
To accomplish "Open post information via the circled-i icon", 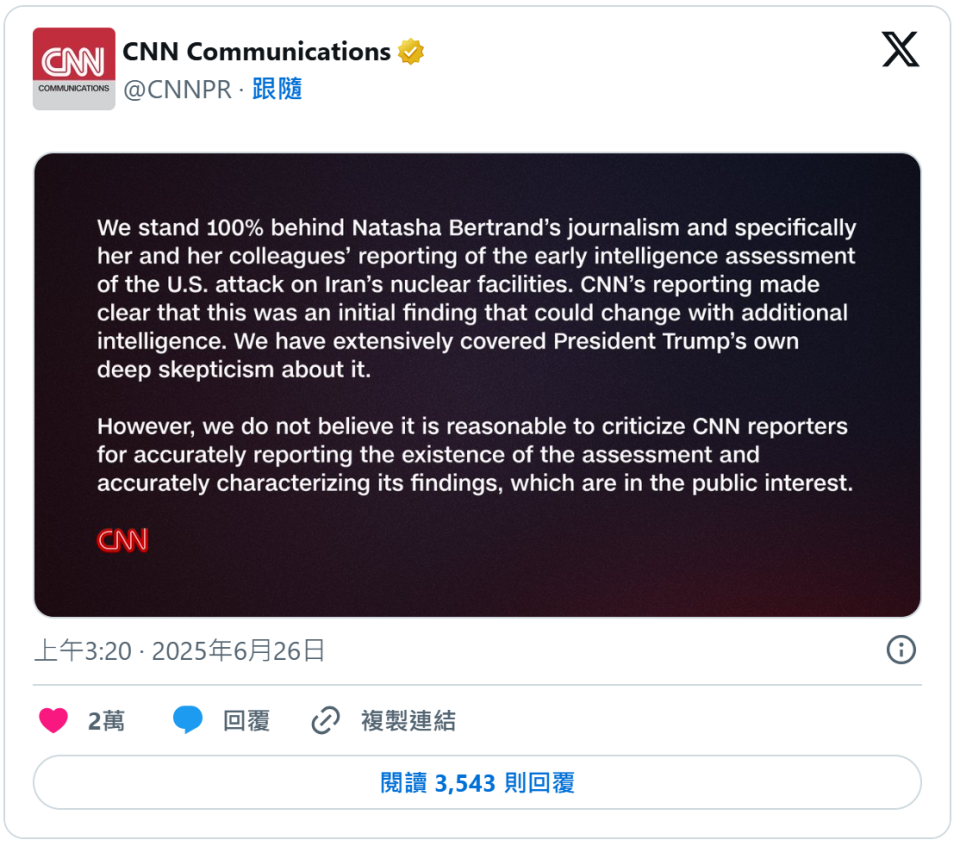I will click(901, 650).
